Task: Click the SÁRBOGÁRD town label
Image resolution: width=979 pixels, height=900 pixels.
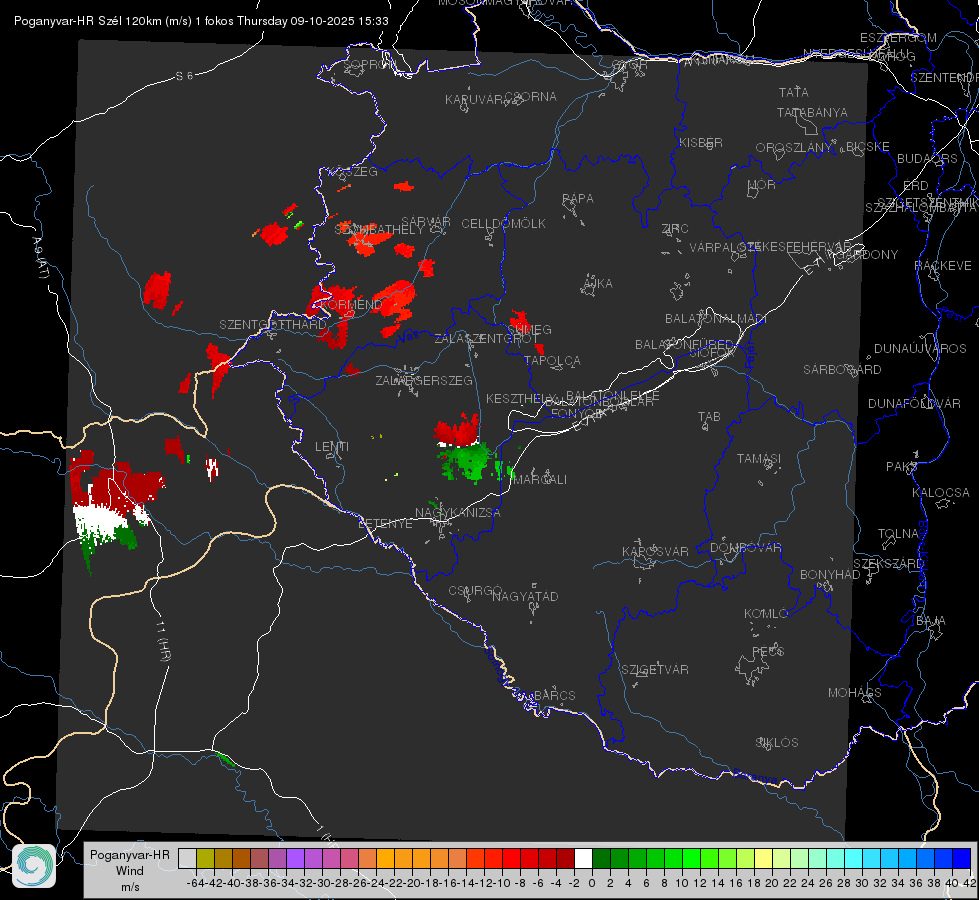Action: [842, 370]
